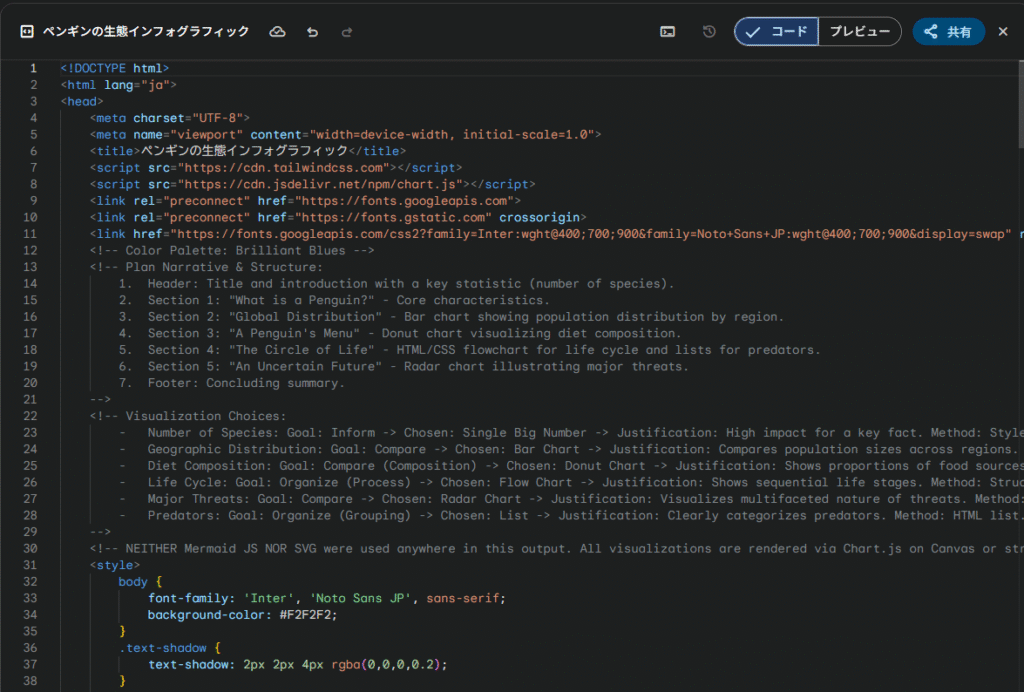Open version history clock icon

point(709,32)
